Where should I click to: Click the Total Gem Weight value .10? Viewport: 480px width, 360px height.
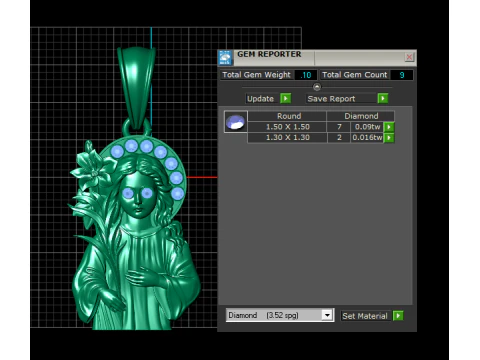point(305,75)
